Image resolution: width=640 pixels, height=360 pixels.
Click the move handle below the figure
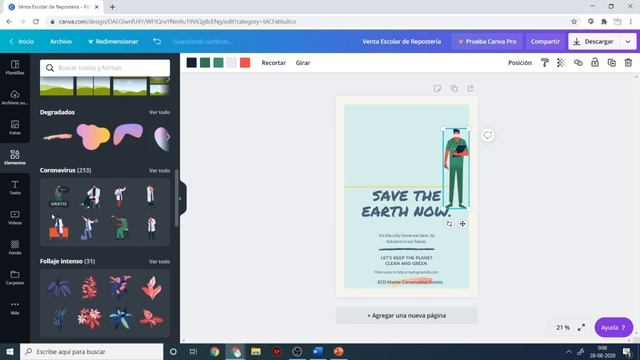(x=462, y=224)
